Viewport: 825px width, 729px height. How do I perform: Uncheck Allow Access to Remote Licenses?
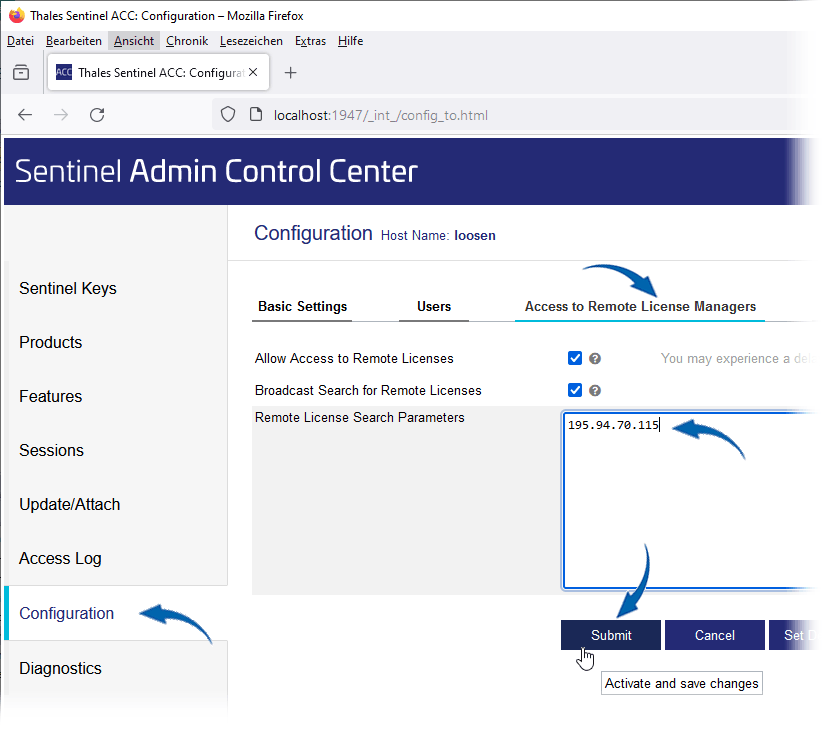pos(575,358)
